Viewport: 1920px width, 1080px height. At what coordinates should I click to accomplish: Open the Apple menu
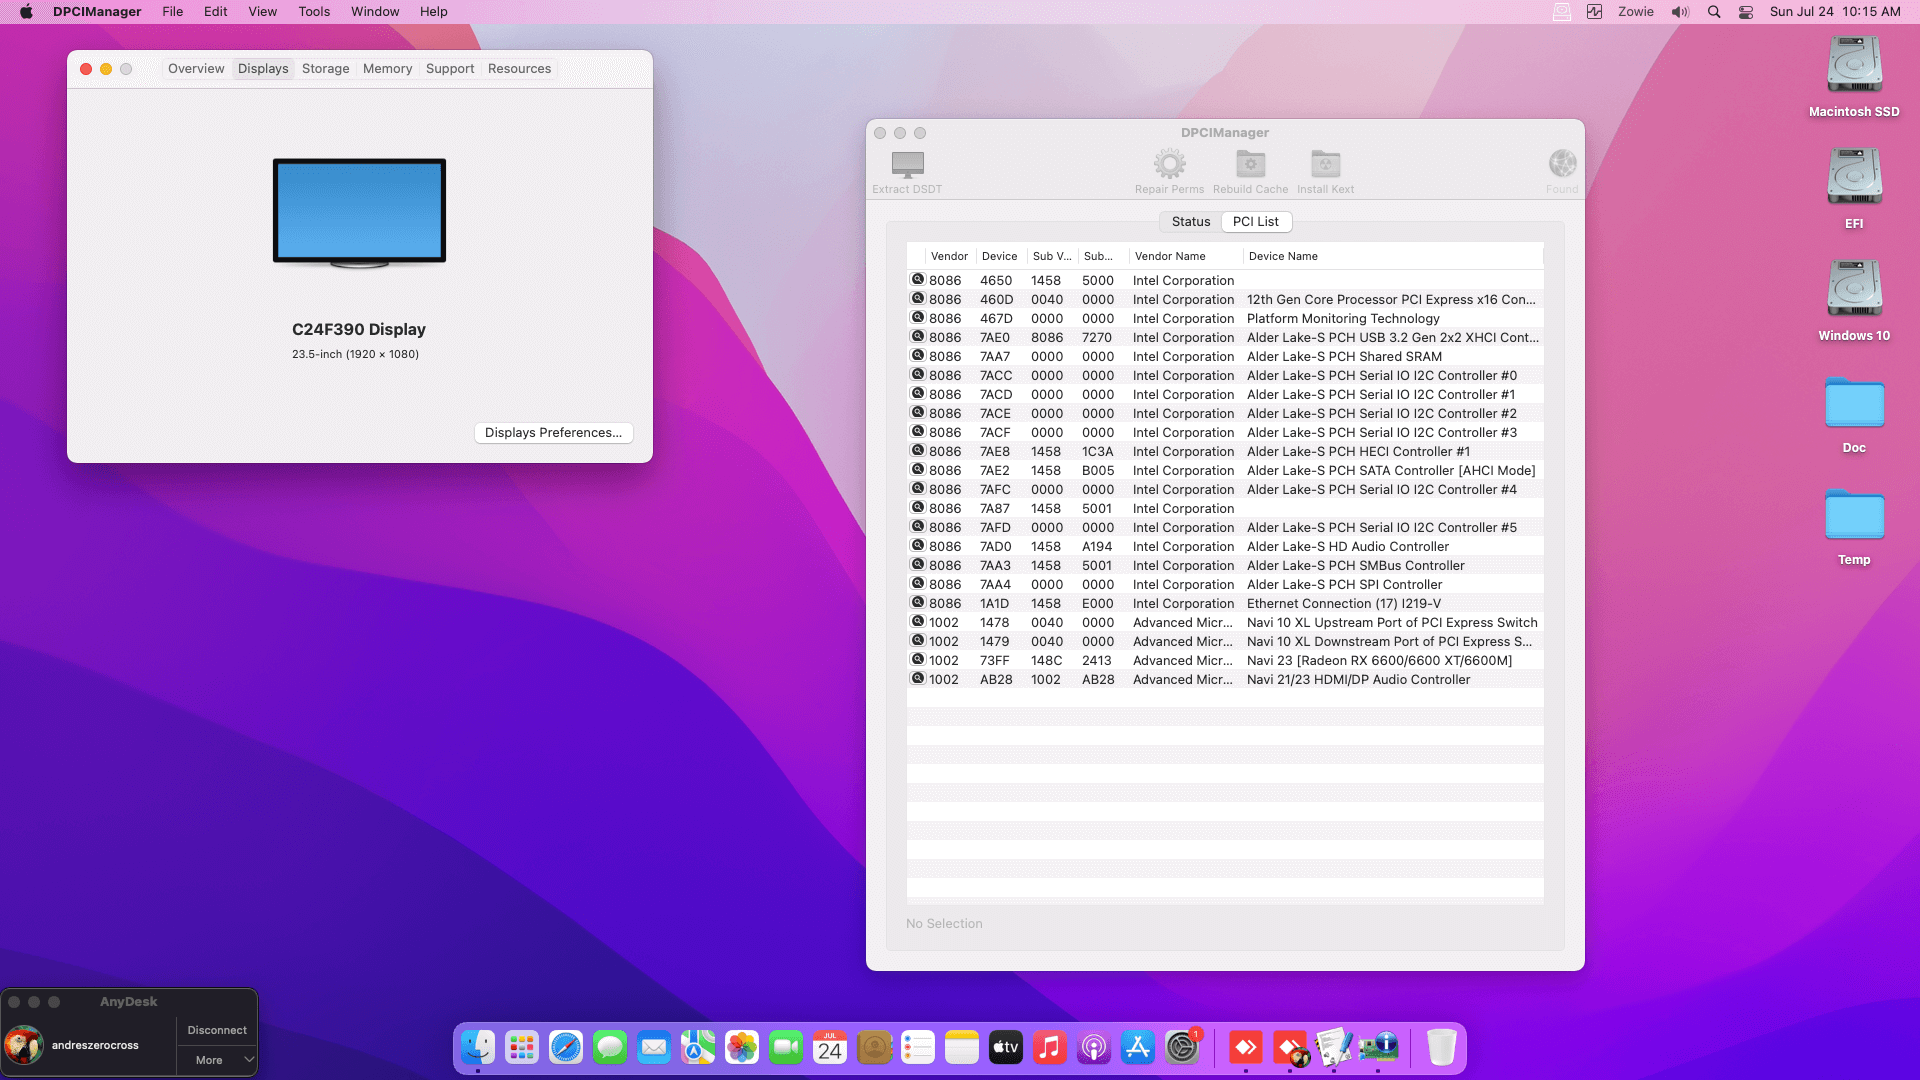[x=26, y=12]
